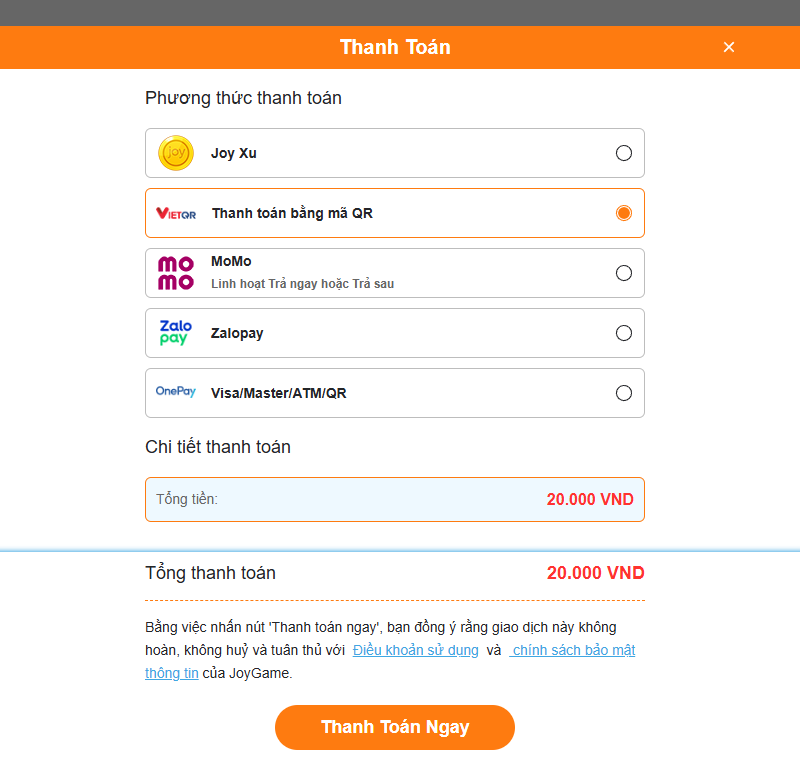Close the Thanh Toán dialog with X
The image size is (800, 775).
pos(729,47)
